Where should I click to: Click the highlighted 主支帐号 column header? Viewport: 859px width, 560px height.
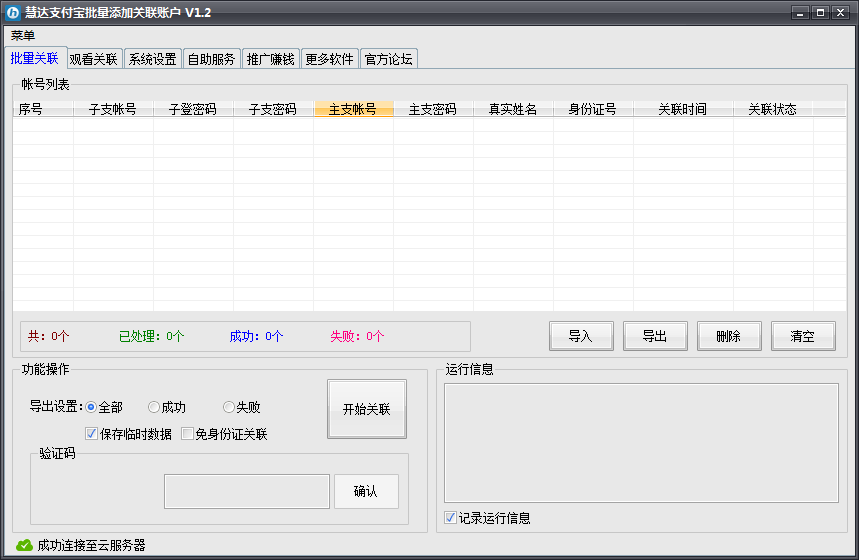(353, 109)
